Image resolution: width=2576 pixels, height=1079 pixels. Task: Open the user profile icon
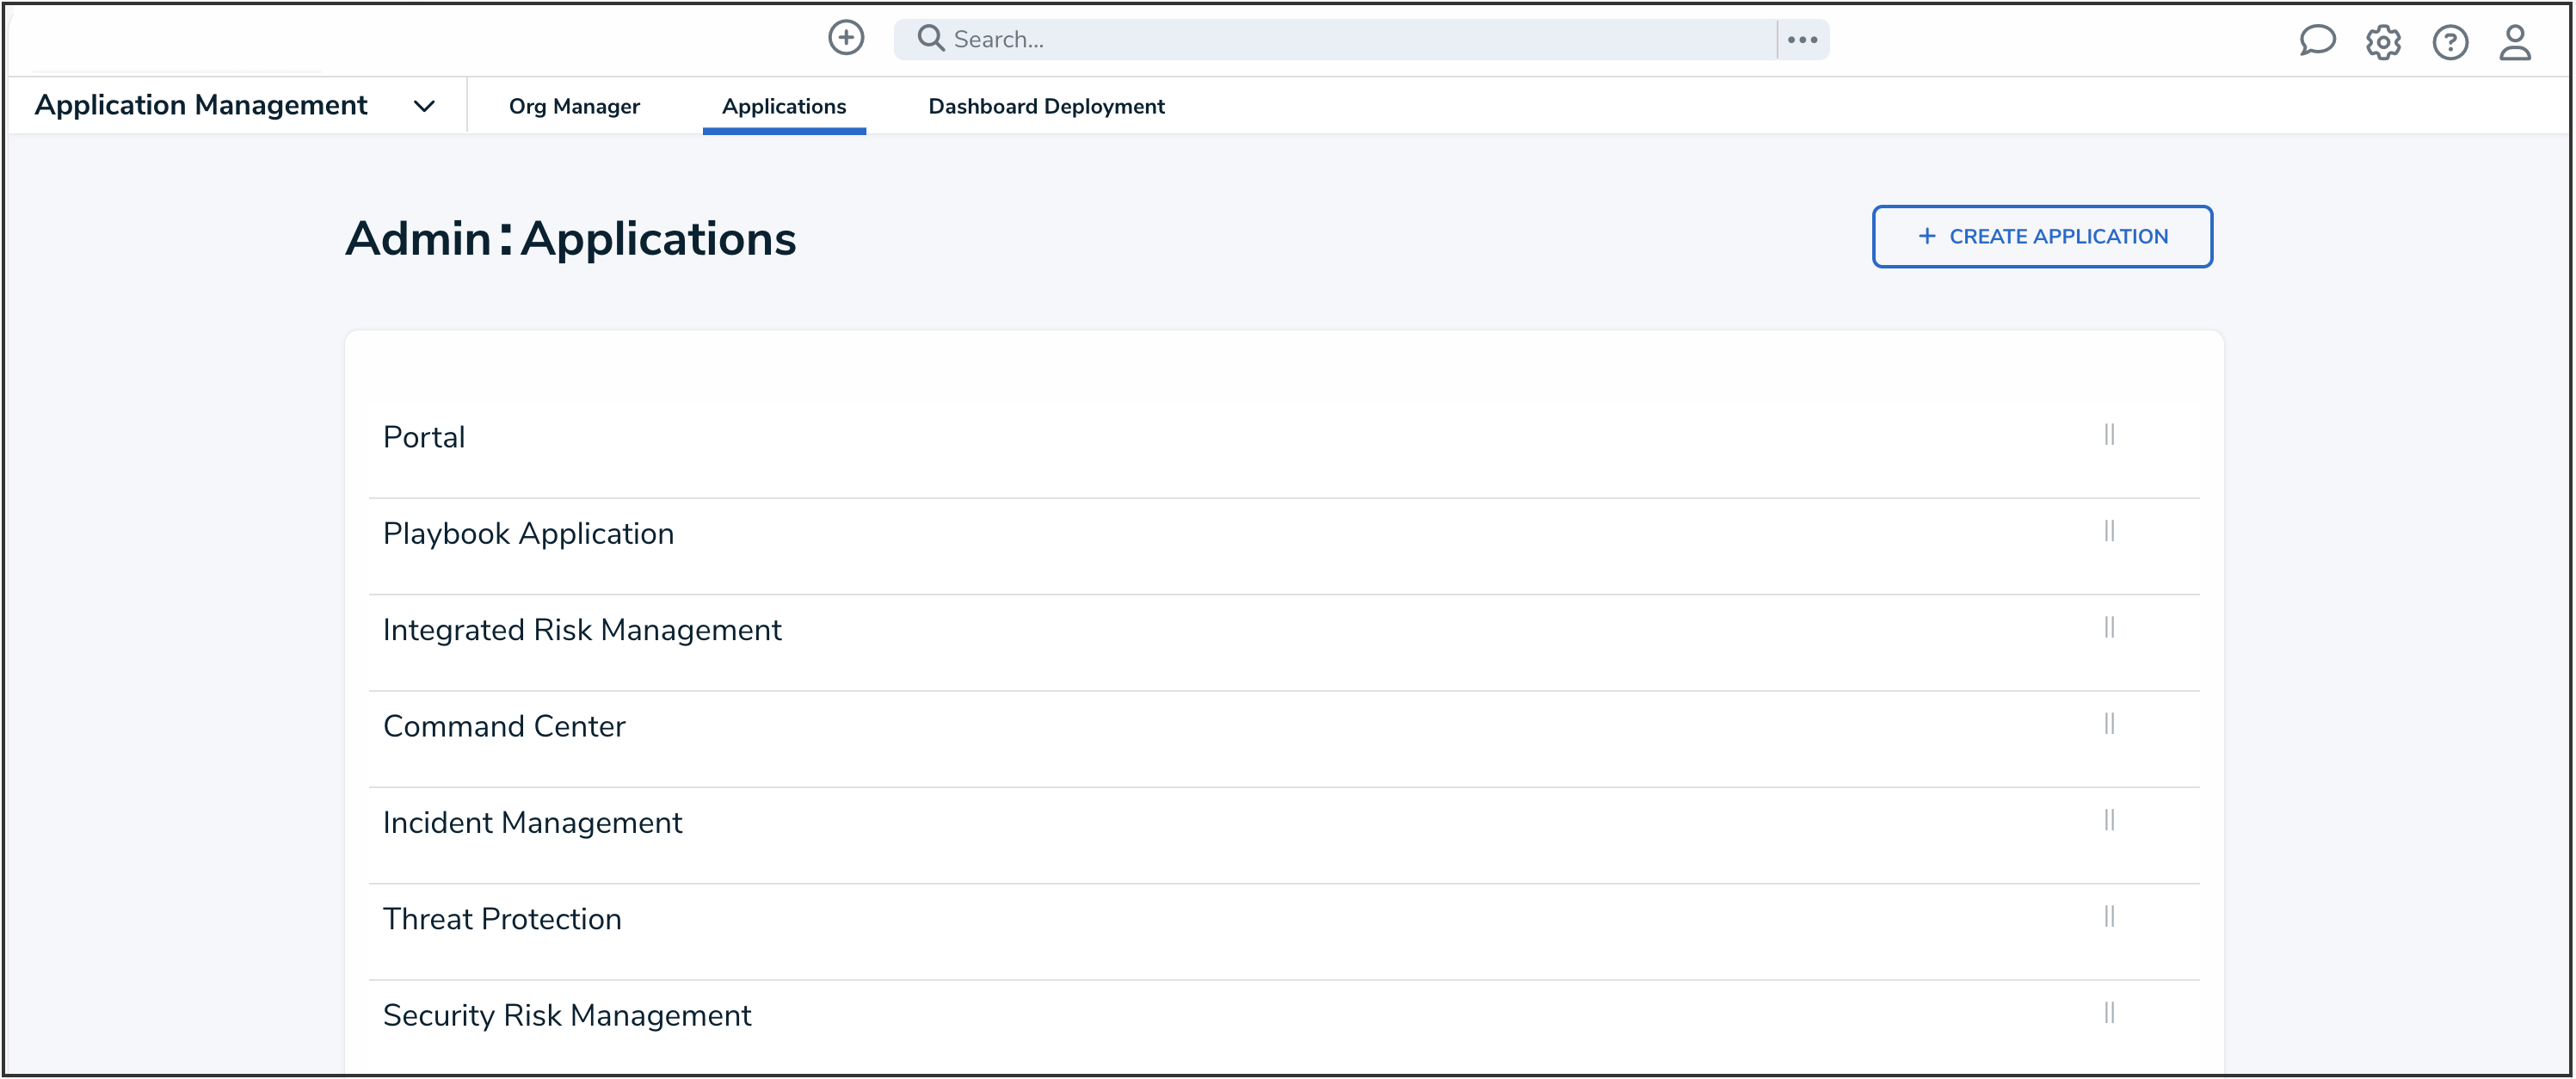[2516, 41]
